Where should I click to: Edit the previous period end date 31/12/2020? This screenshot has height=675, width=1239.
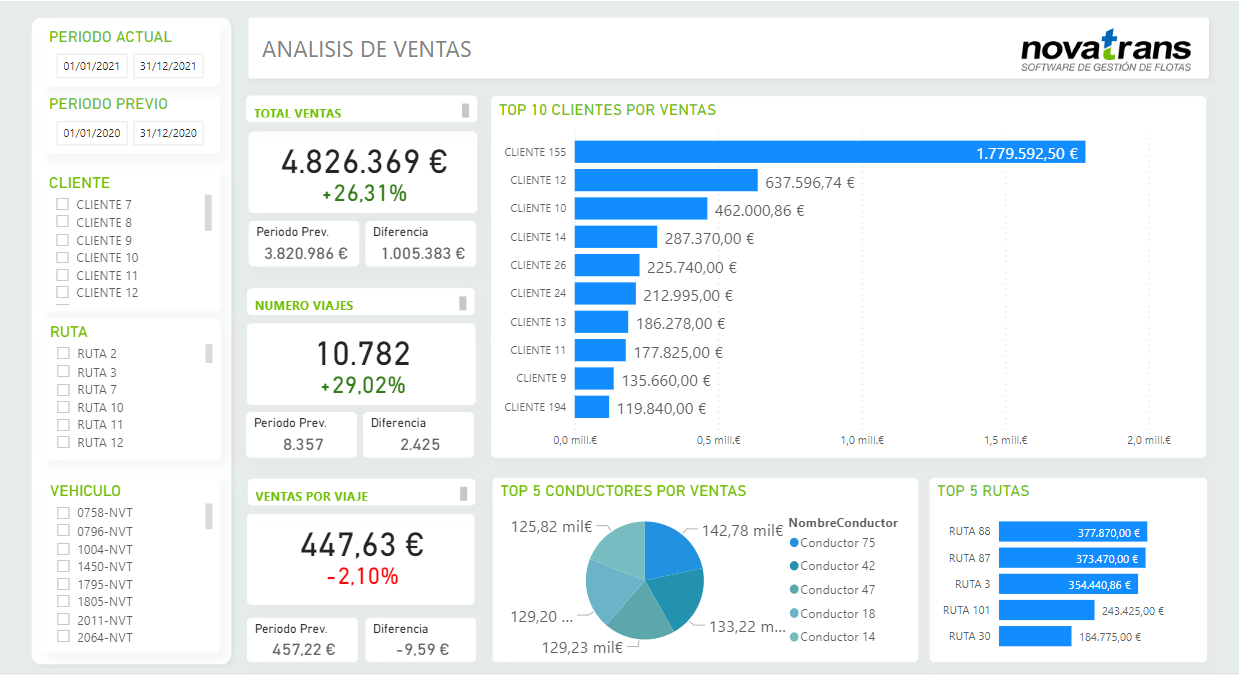click(x=168, y=133)
